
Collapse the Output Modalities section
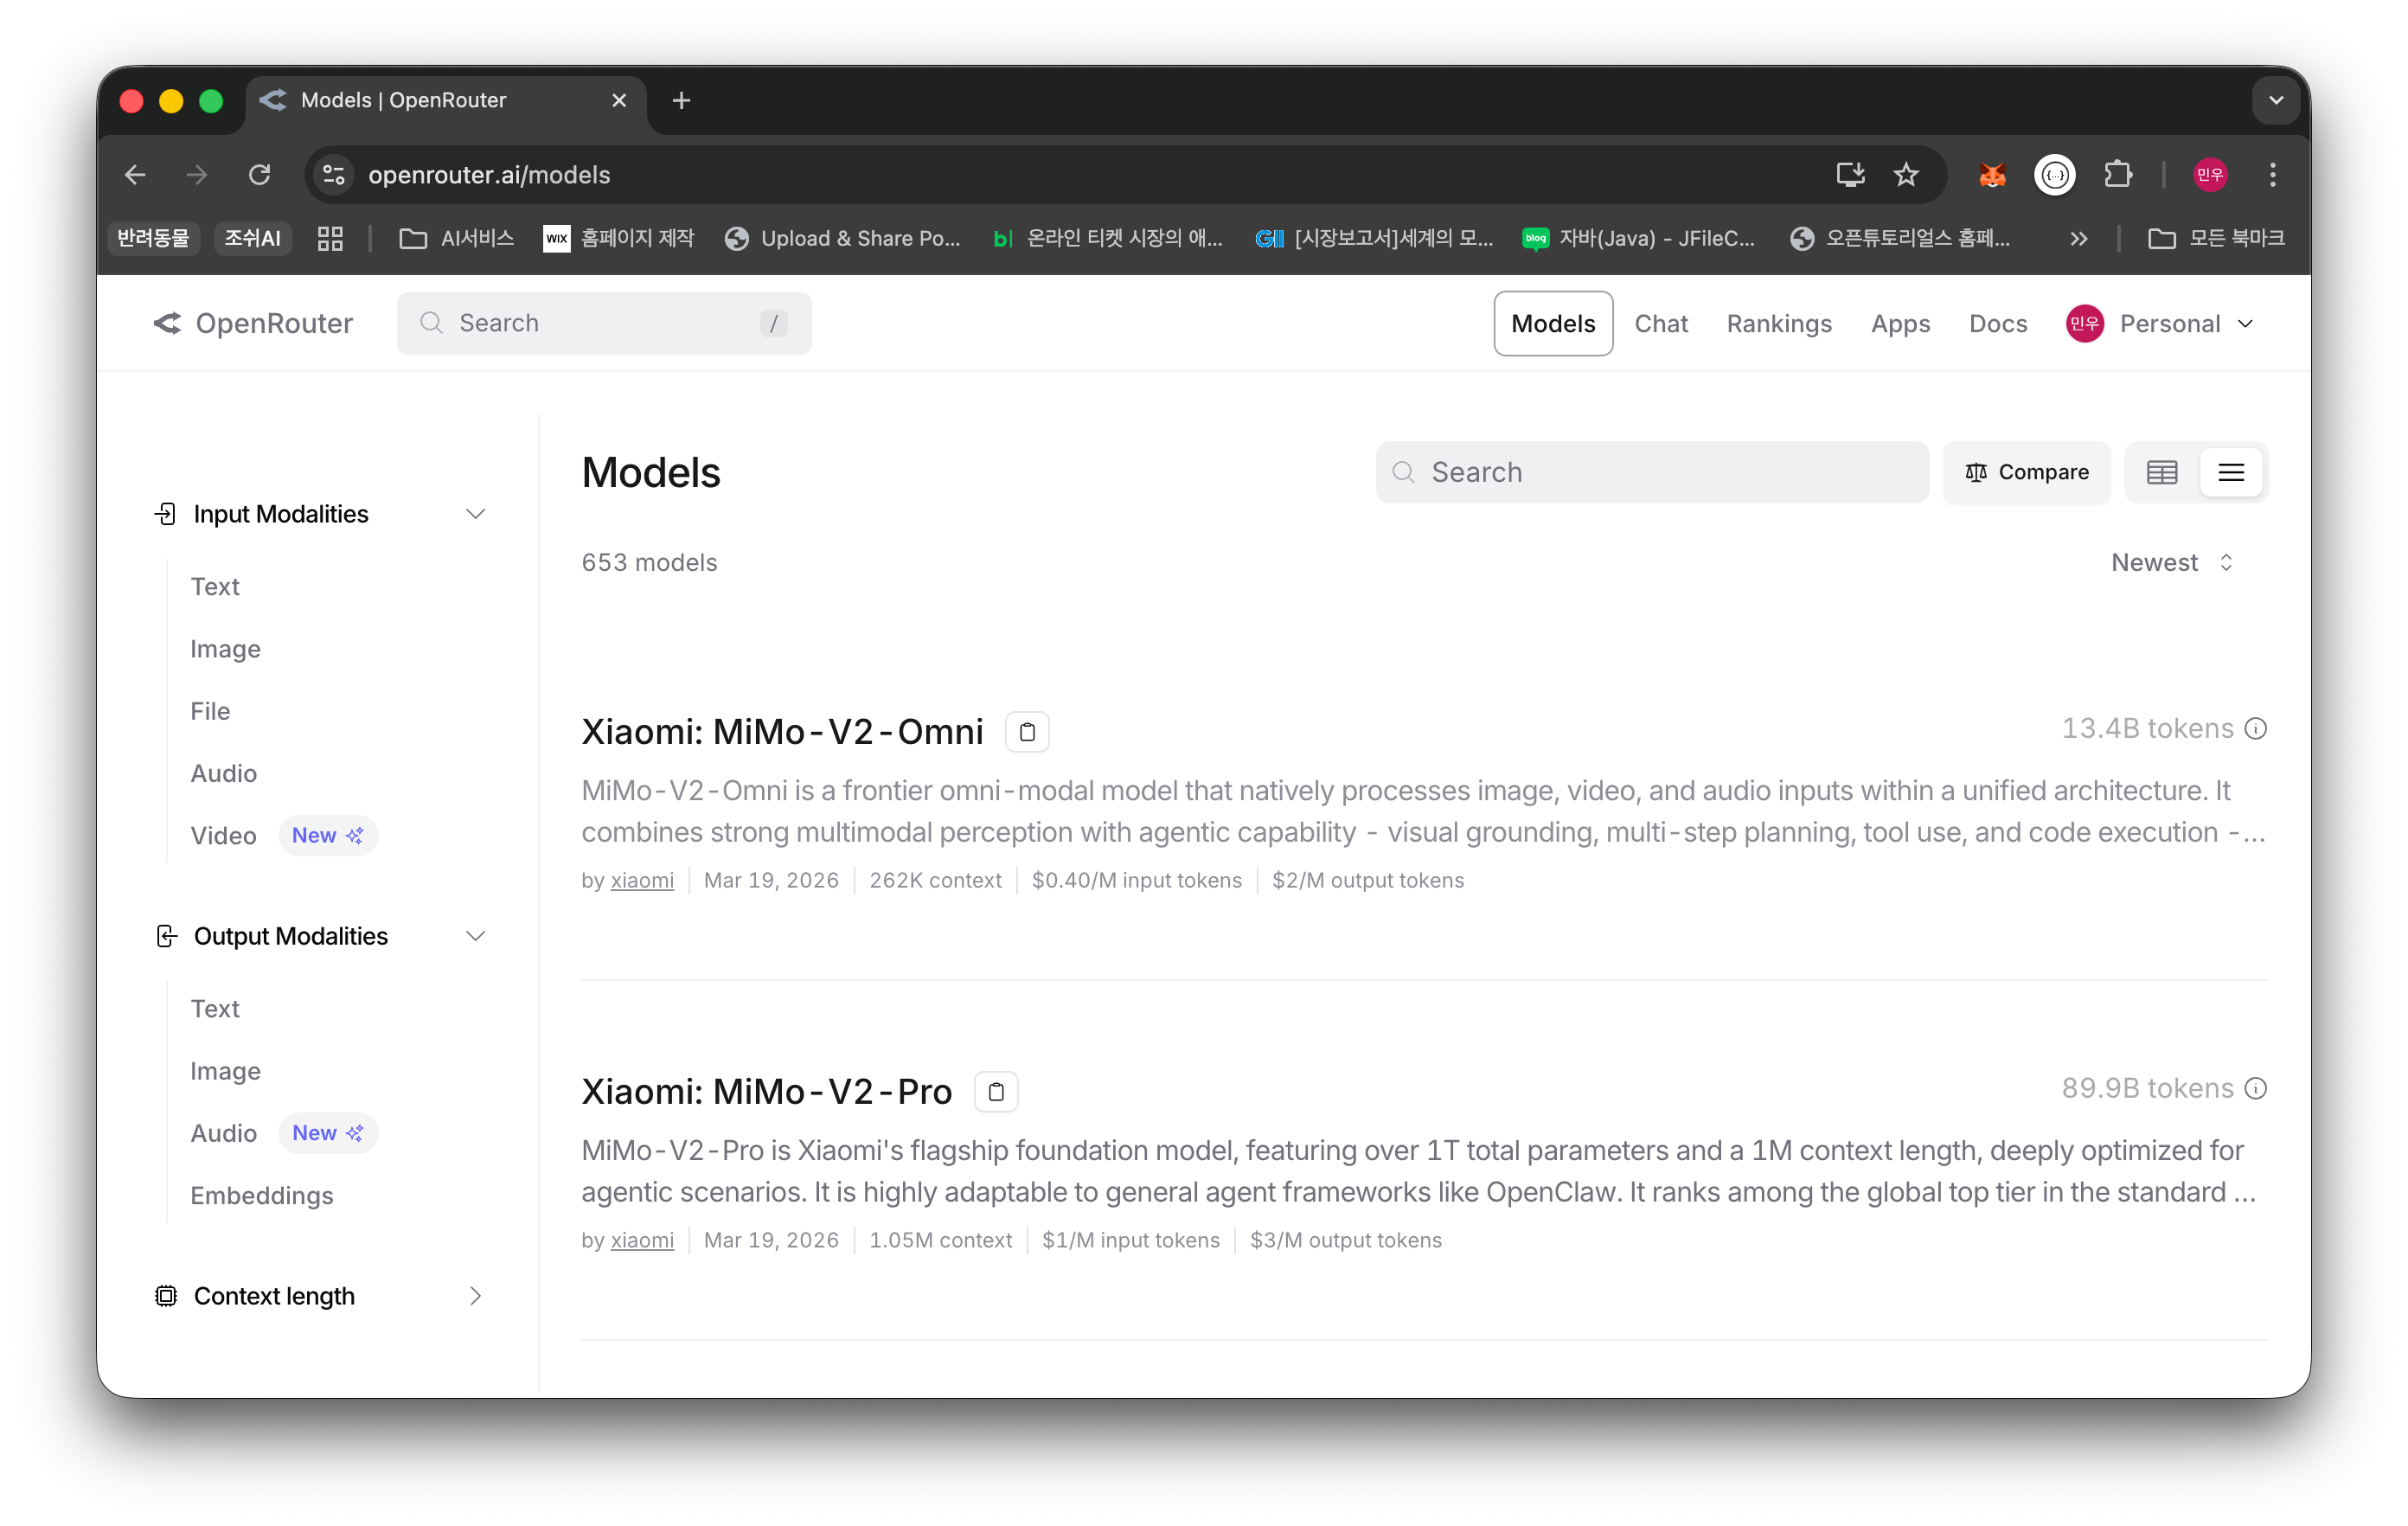[476, 936]
